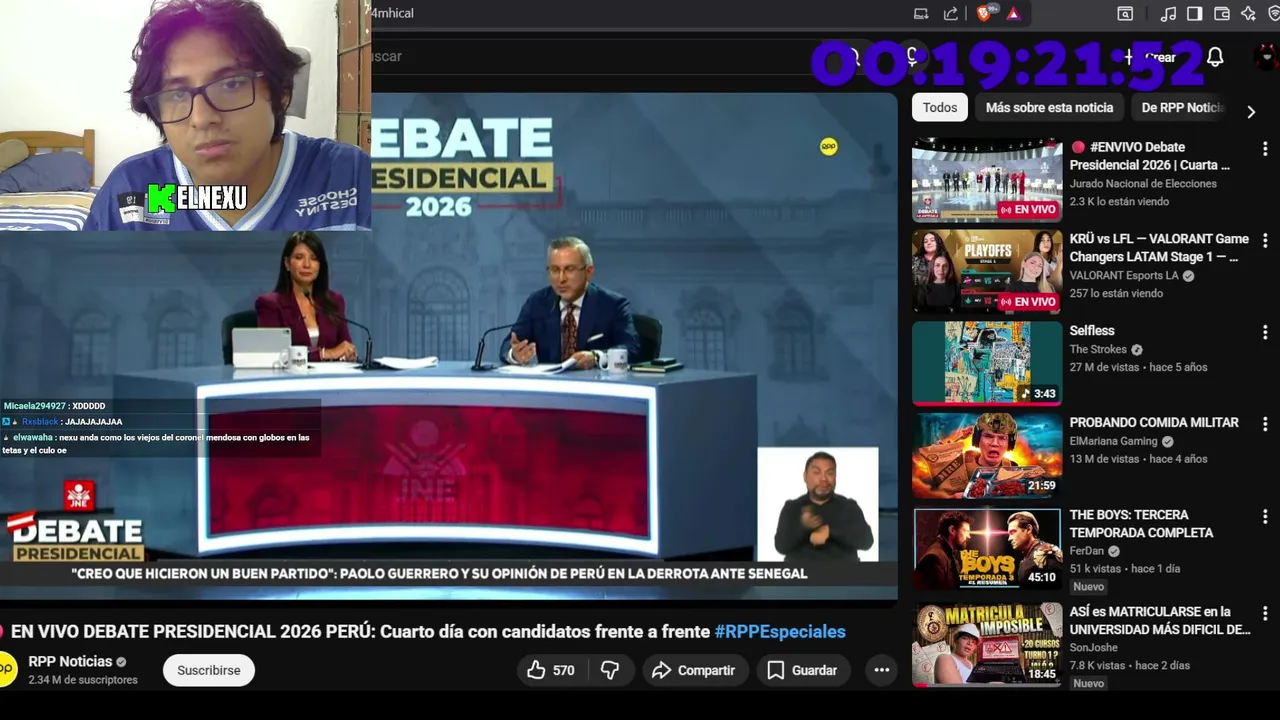The width and height of the screenshot is (1280, 720).
Task: Click EN VIVO badge on debate thumbnail
Action: pyautogui.click(x=1029, y=210)
